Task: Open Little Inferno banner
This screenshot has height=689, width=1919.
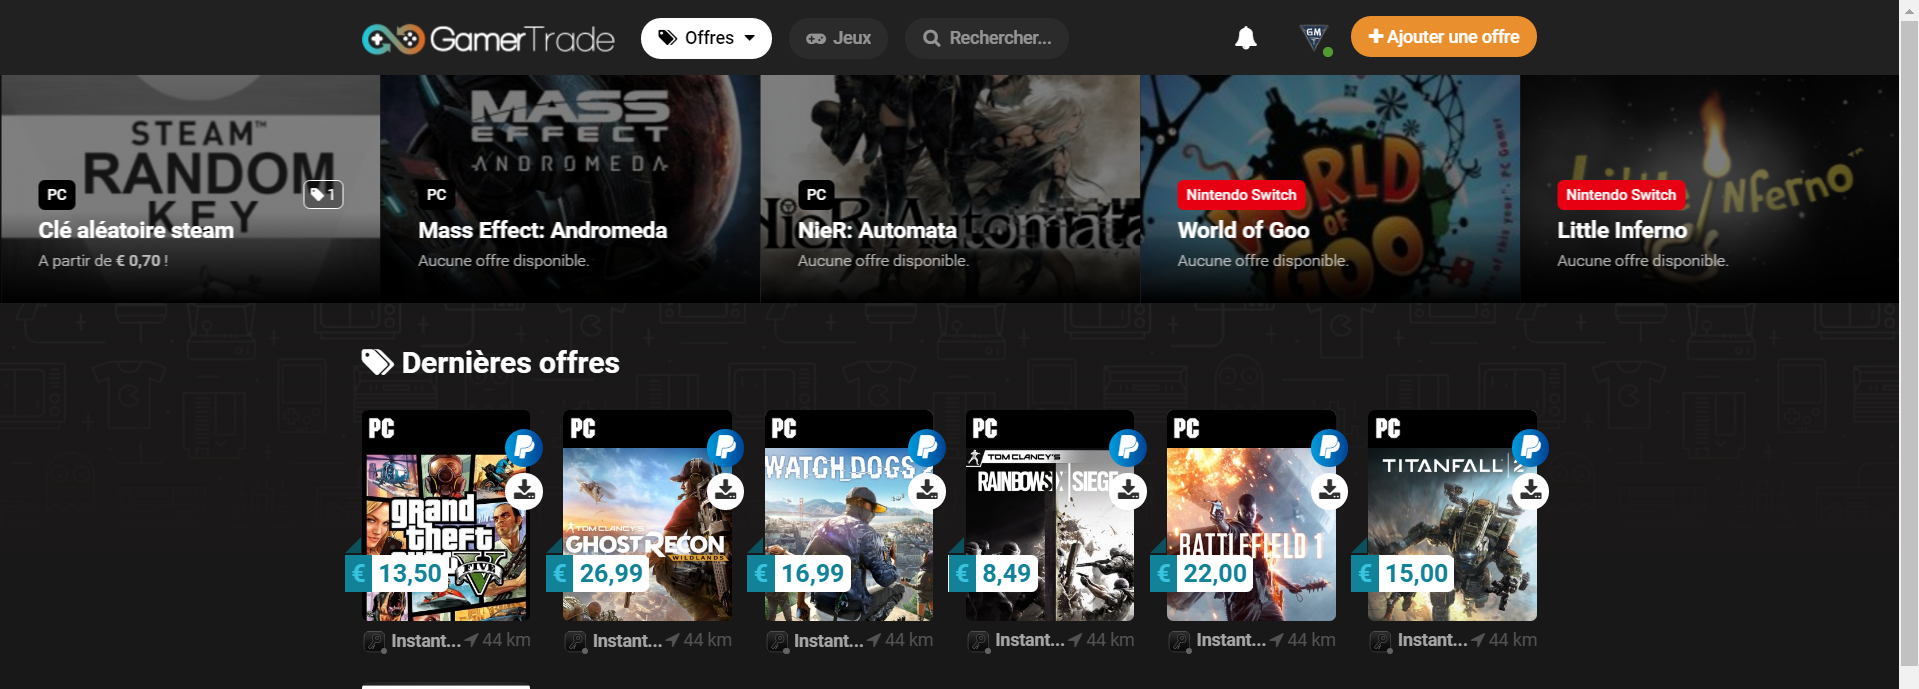Action: coord(1709,189)
